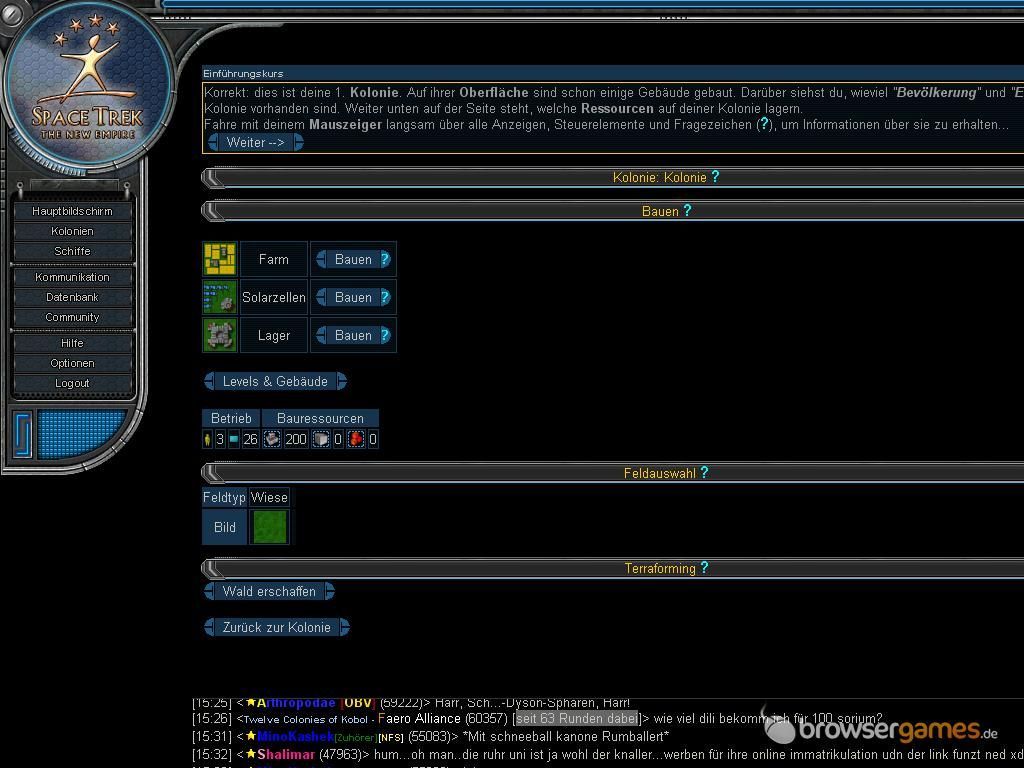Click the Farm building icon
Viewport: 1024px width, 768px height.
pyautogui.click(x=219, y=259)
